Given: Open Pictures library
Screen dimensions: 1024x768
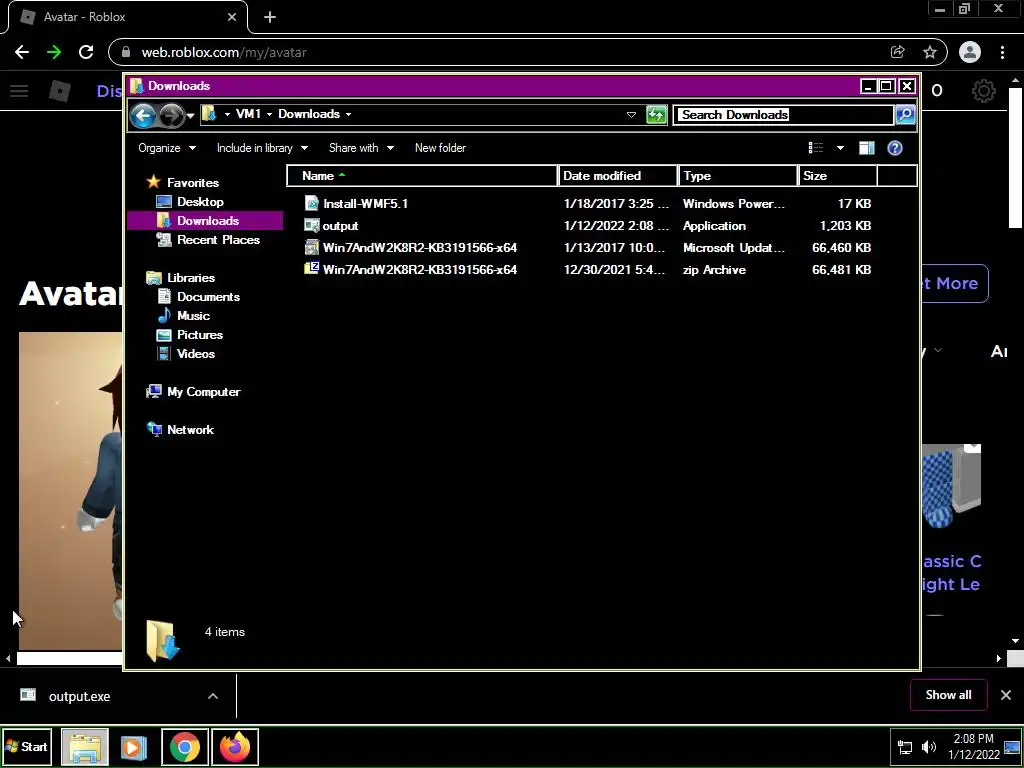Looking at the screenshot, I should (x=200, y=335).
